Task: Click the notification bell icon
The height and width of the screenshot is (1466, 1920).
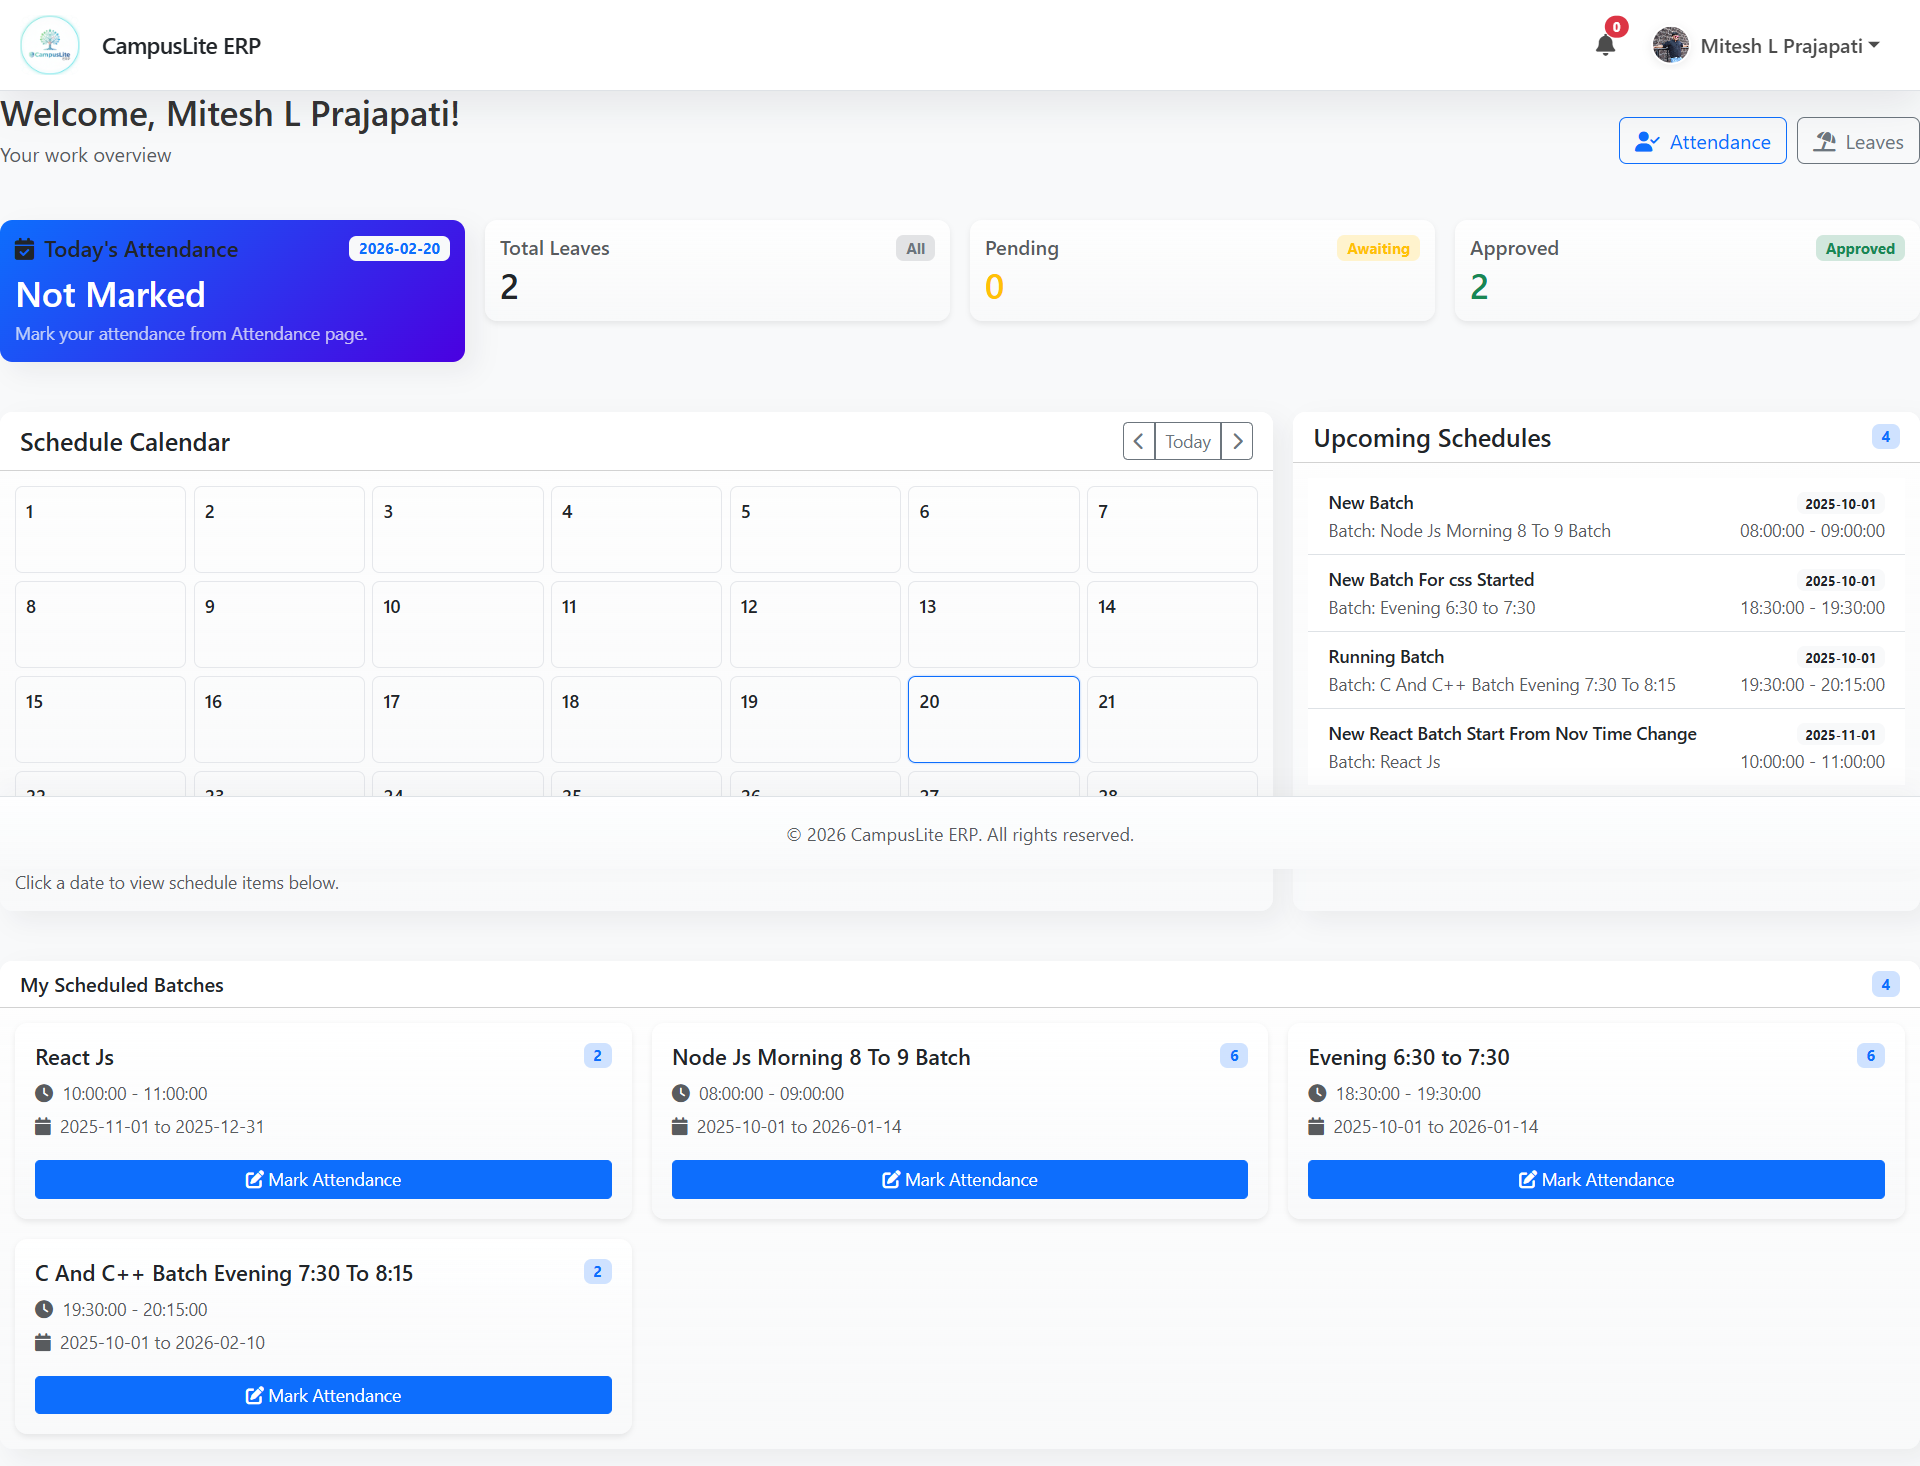Action: (x=1605, y=45)
